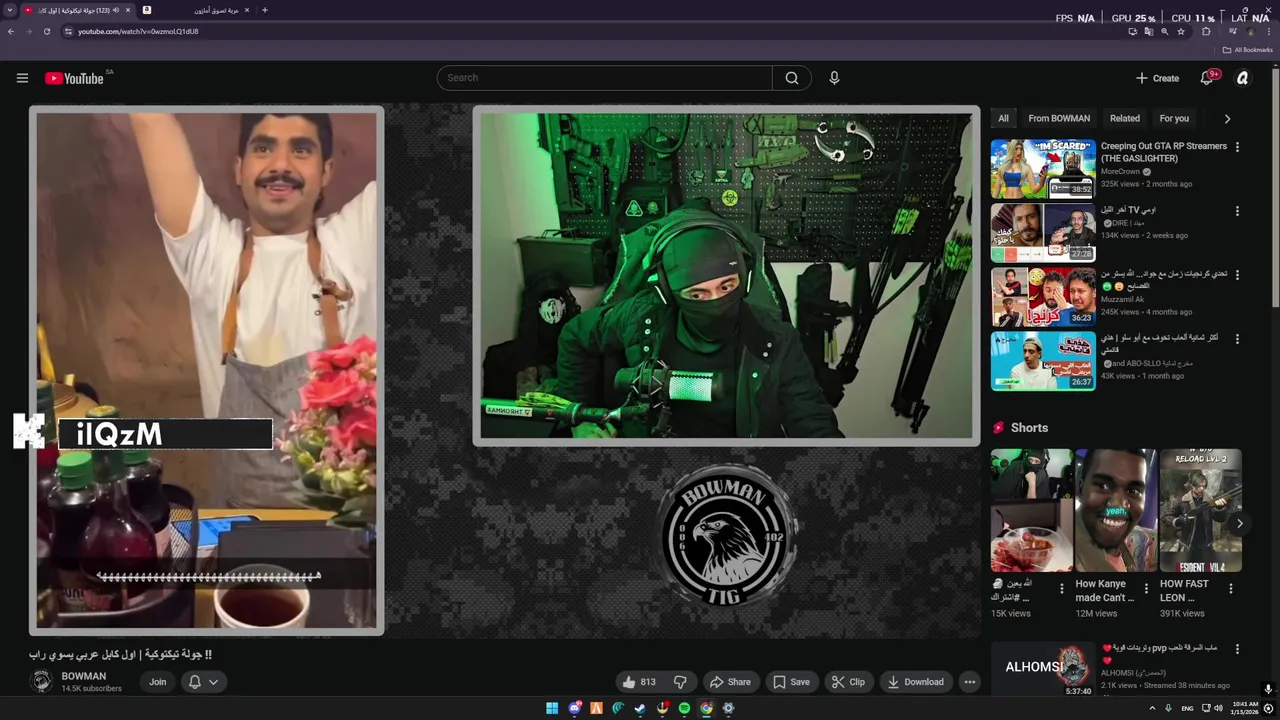Open BOWMAN channel name link
The height and width of the screenshot is (720, 1280).
[84, 676]
